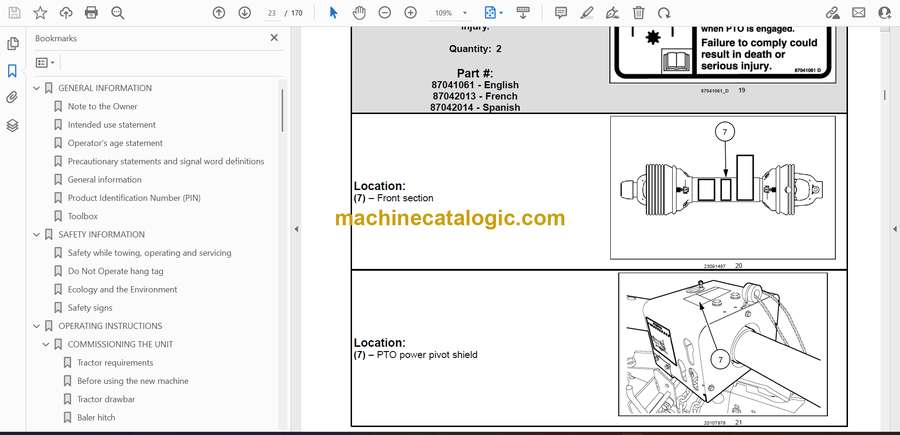The width and height of the screenshot is (900, 435).
Task: Click the delete trash icon
Action: [638, 13]
